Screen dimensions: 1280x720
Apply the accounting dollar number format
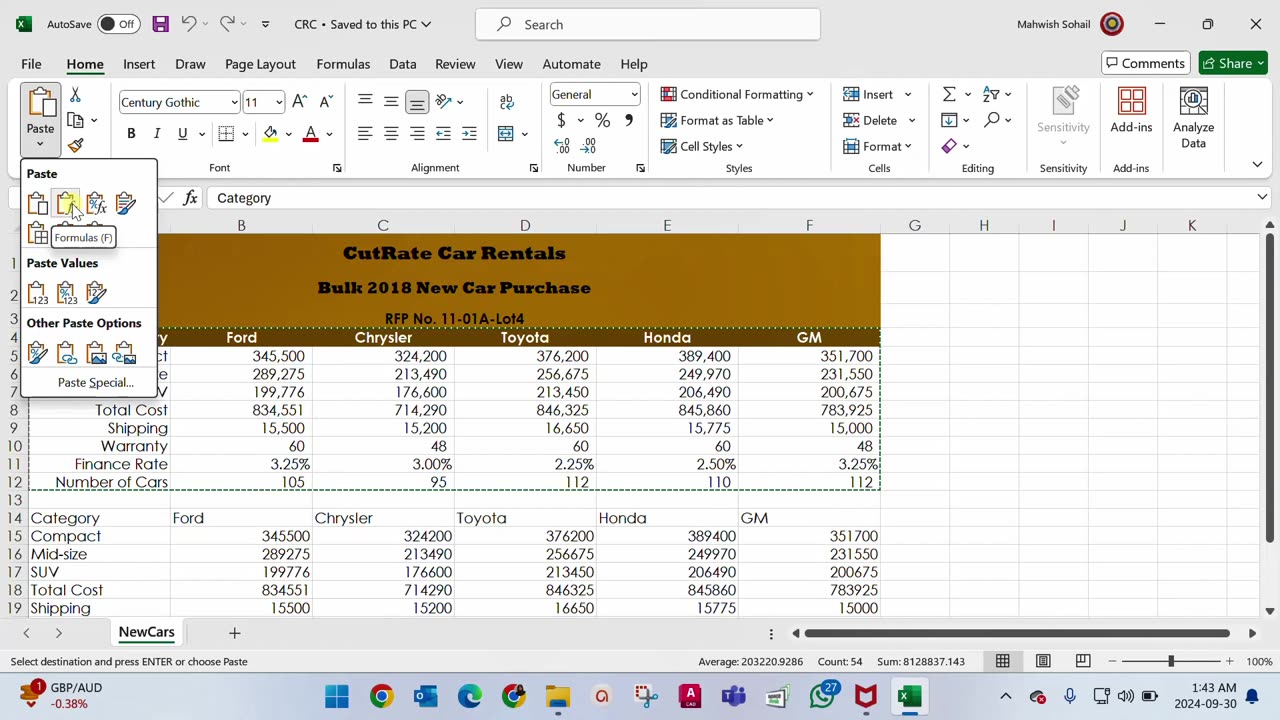click(x=561, y=120)
